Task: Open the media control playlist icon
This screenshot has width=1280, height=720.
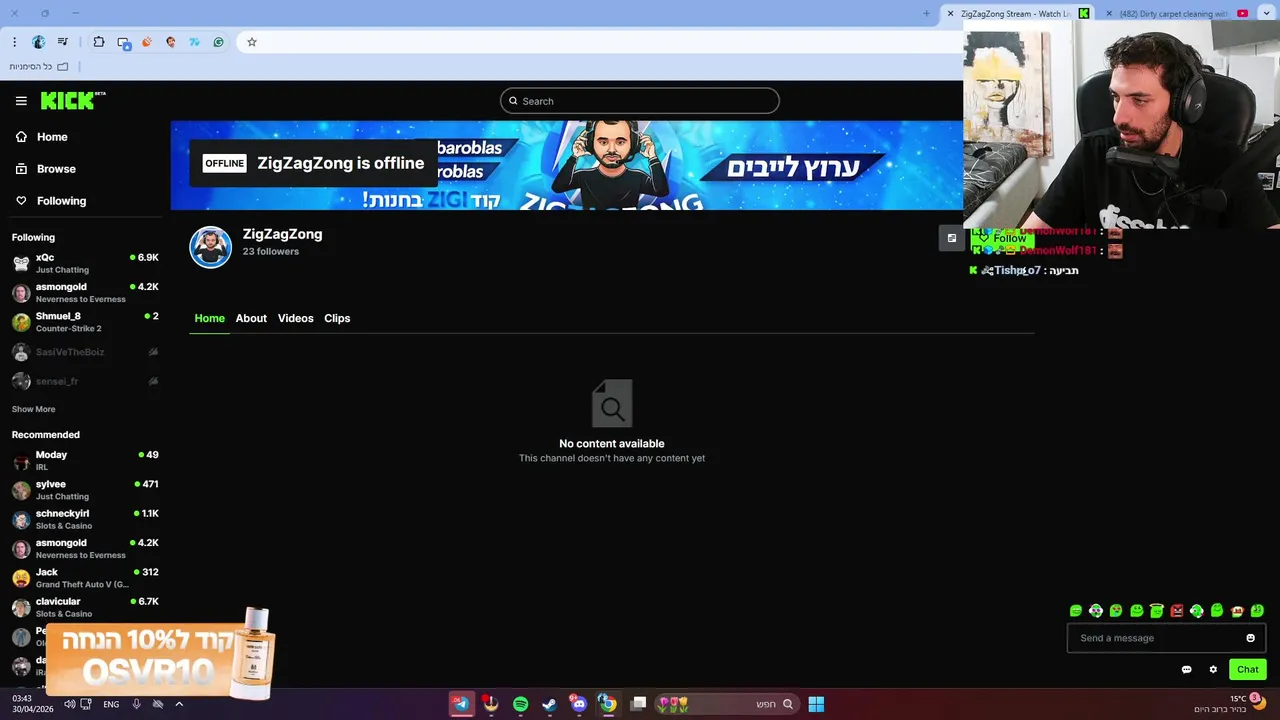Action: (63, 42)
